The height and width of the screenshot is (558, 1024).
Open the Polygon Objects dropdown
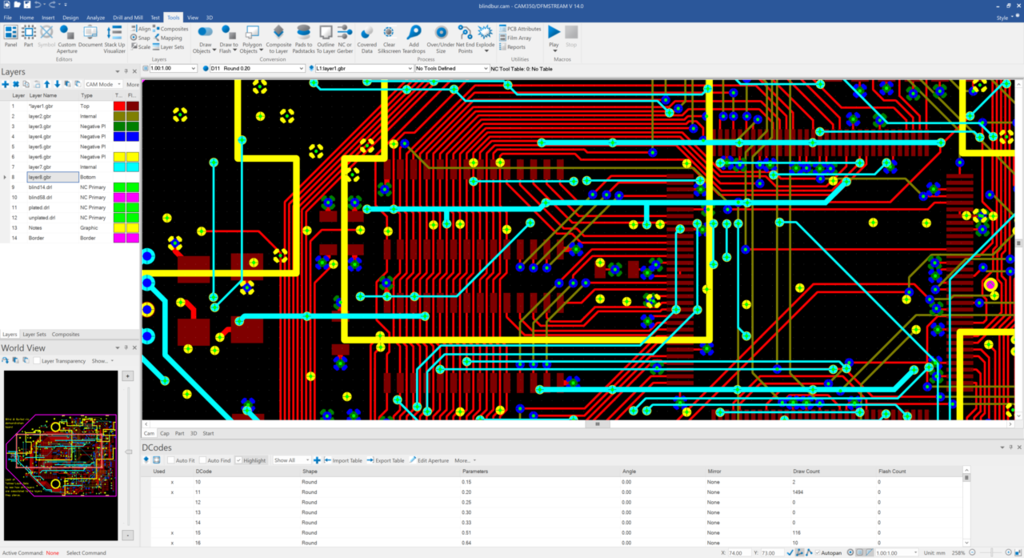pyautogui.click(x=251, y=39)
